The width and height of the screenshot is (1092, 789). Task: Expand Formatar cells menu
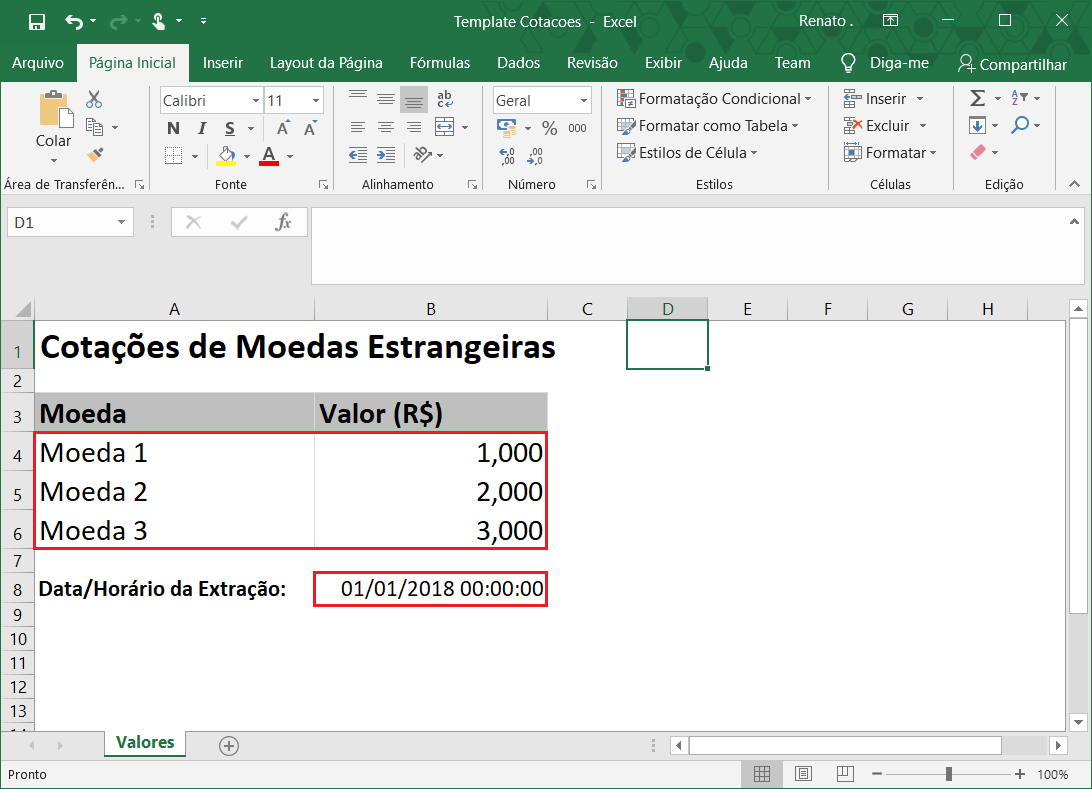click(890, 153)
